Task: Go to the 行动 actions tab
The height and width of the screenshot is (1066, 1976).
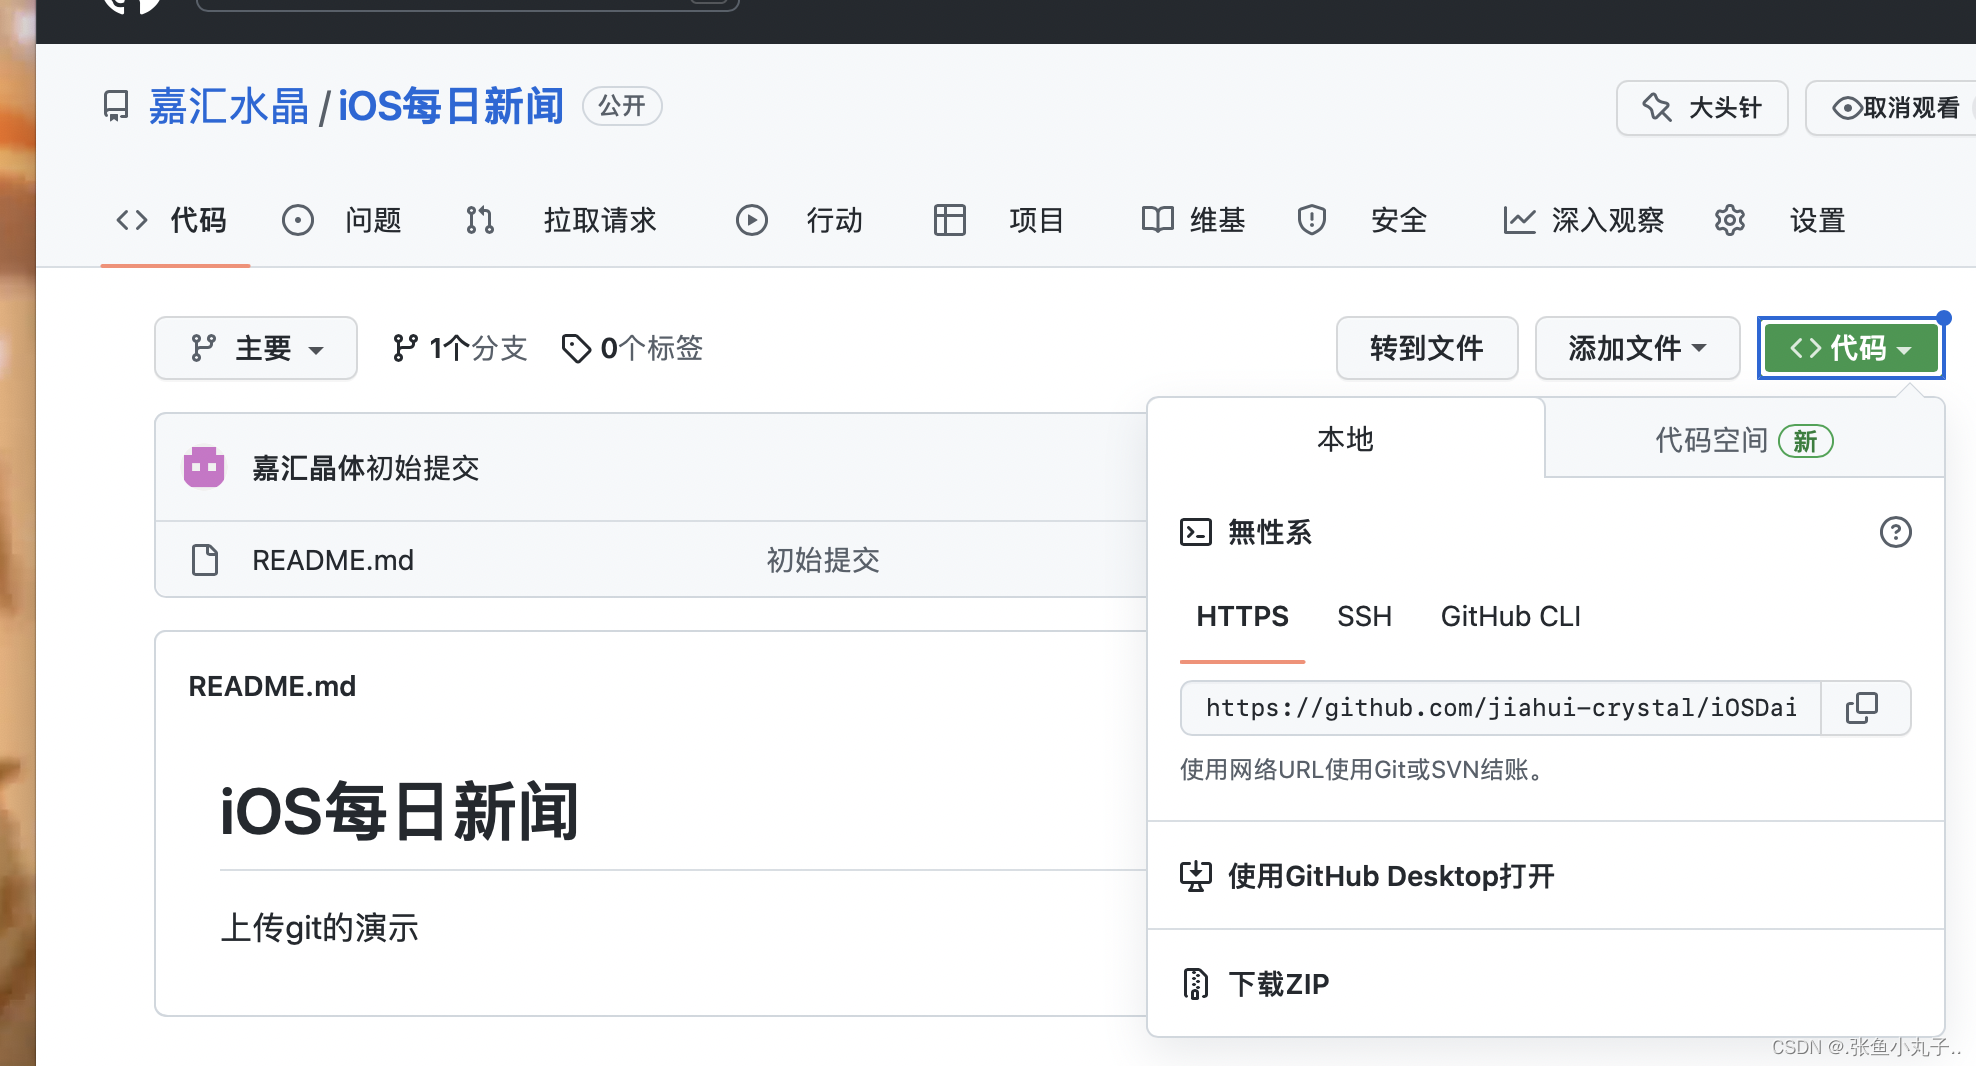Action: 800,220
